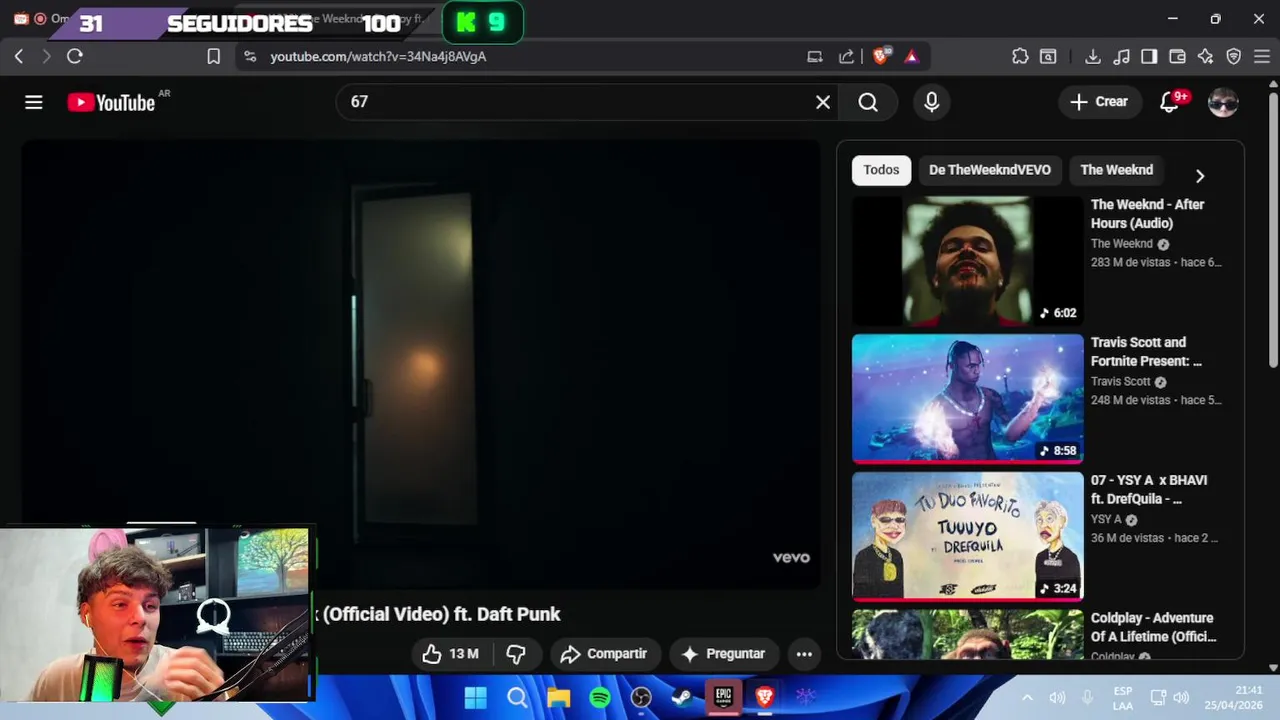This screenshot has height=720, width=1280.
Task: Open YouTube notifications bell
Action: coord(1169,101)
